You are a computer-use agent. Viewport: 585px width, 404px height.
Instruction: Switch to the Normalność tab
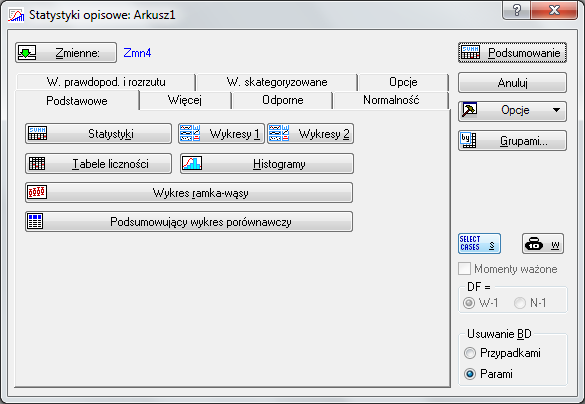[391, 100]
